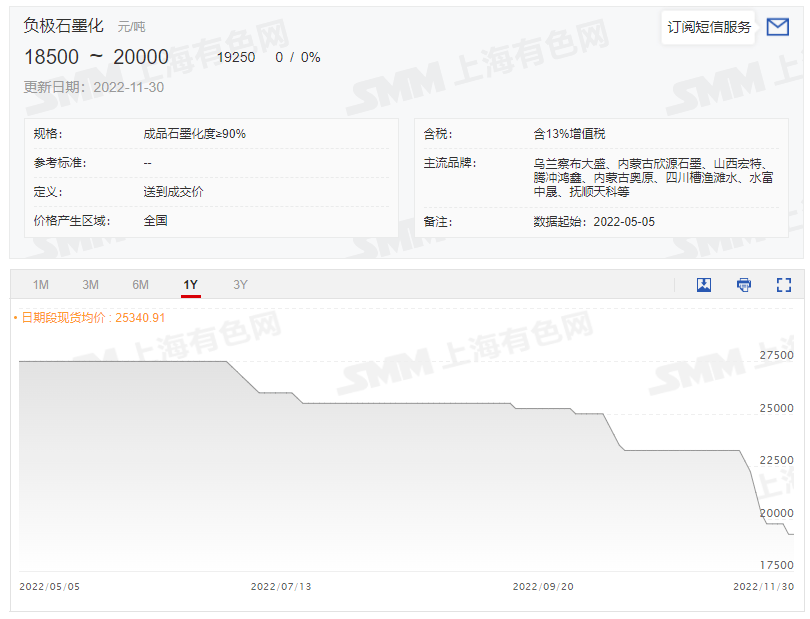
Task: Open 订阅短信服务 subscription
Action: point(709,27)
